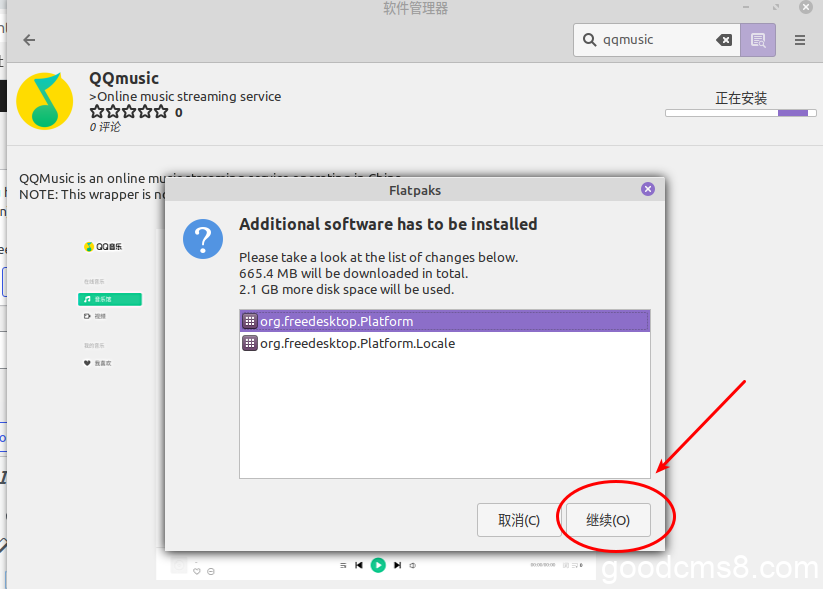Close the Flatpaks dialog with the purple X
823x589 pixels.
(x=648, y=189)
